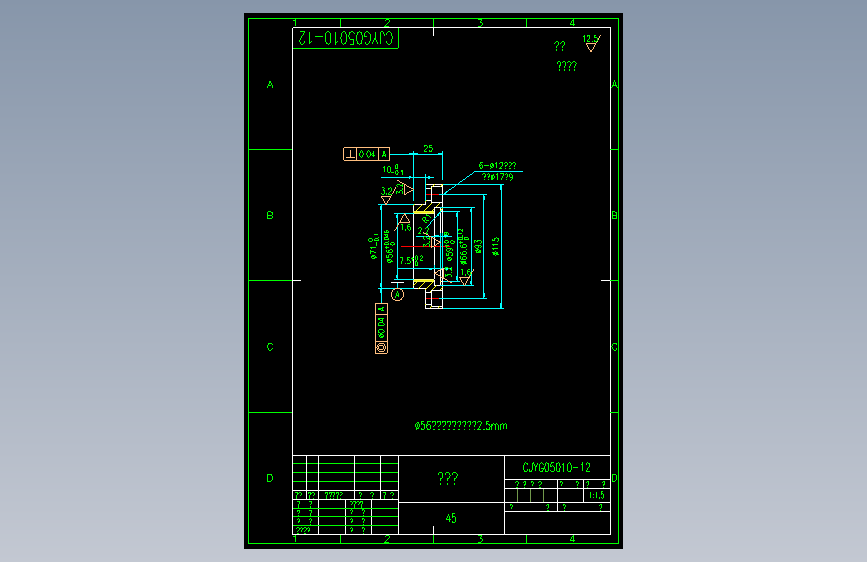Click the 1.6 roughness symbol inside bore

pos(405,222)
